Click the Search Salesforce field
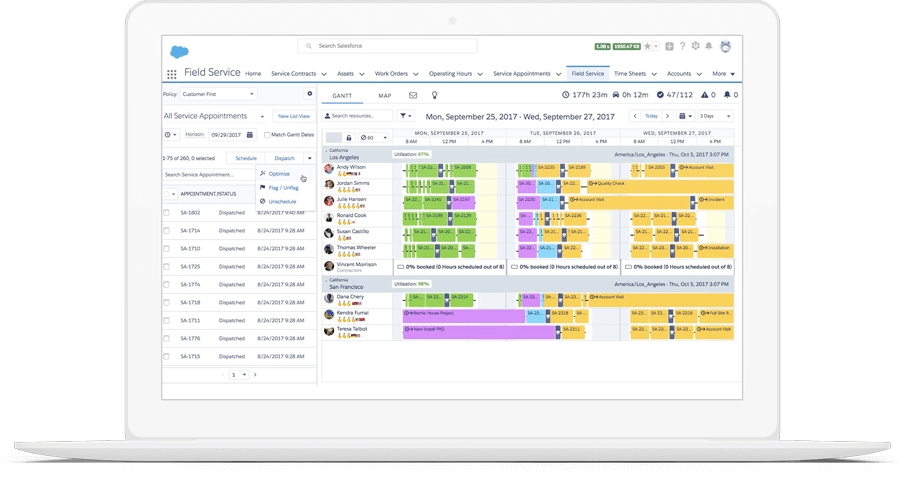The width and height of the screenshot is (910, 500). [x=388, y=46]
